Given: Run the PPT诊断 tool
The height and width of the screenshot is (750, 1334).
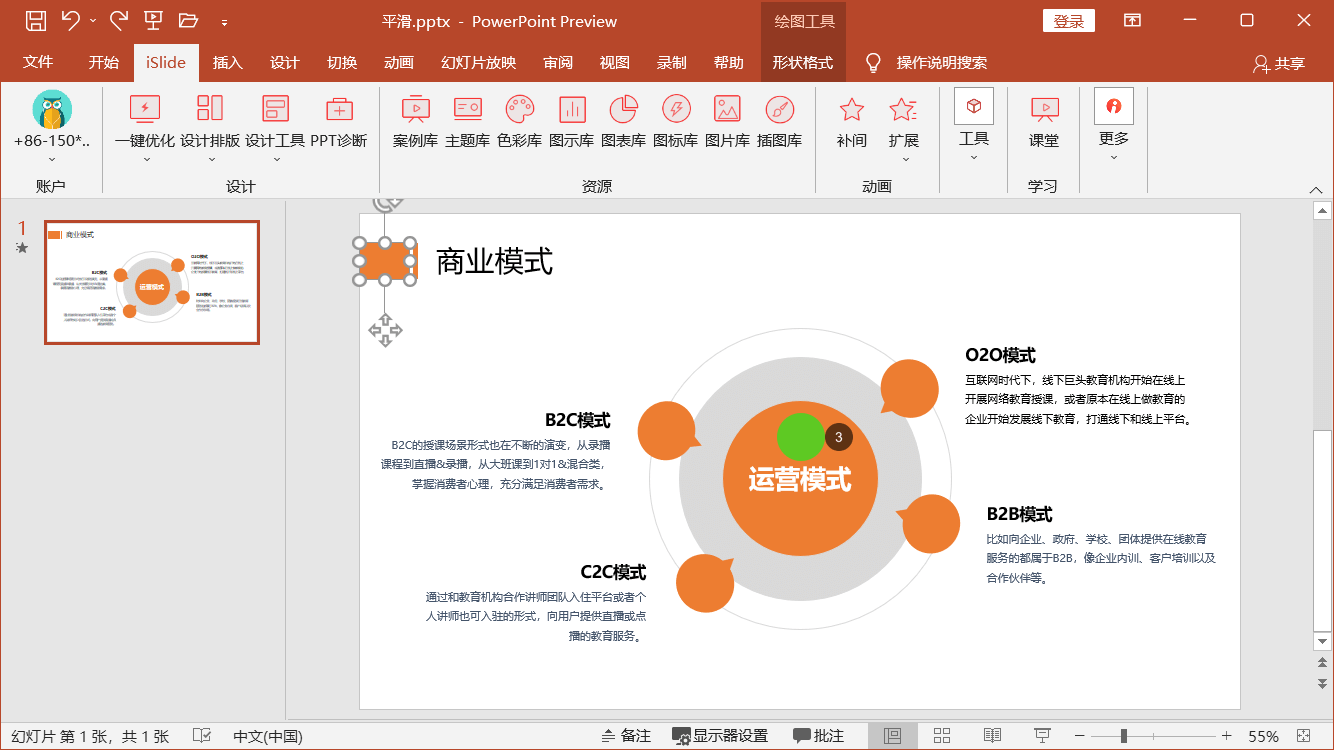Looking at the screenshot, I should click(x=339, y=122).
